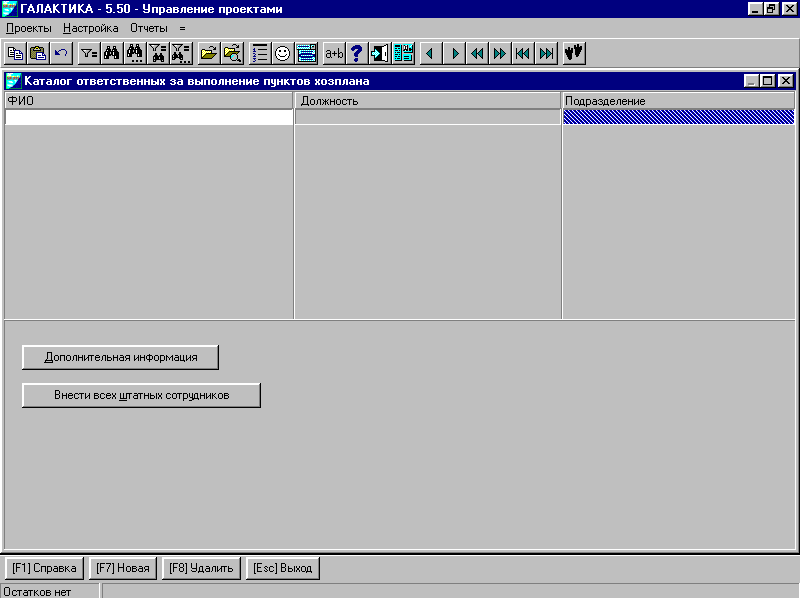Click the cyan form layout icon
The image size is (800, 600).
403,54
